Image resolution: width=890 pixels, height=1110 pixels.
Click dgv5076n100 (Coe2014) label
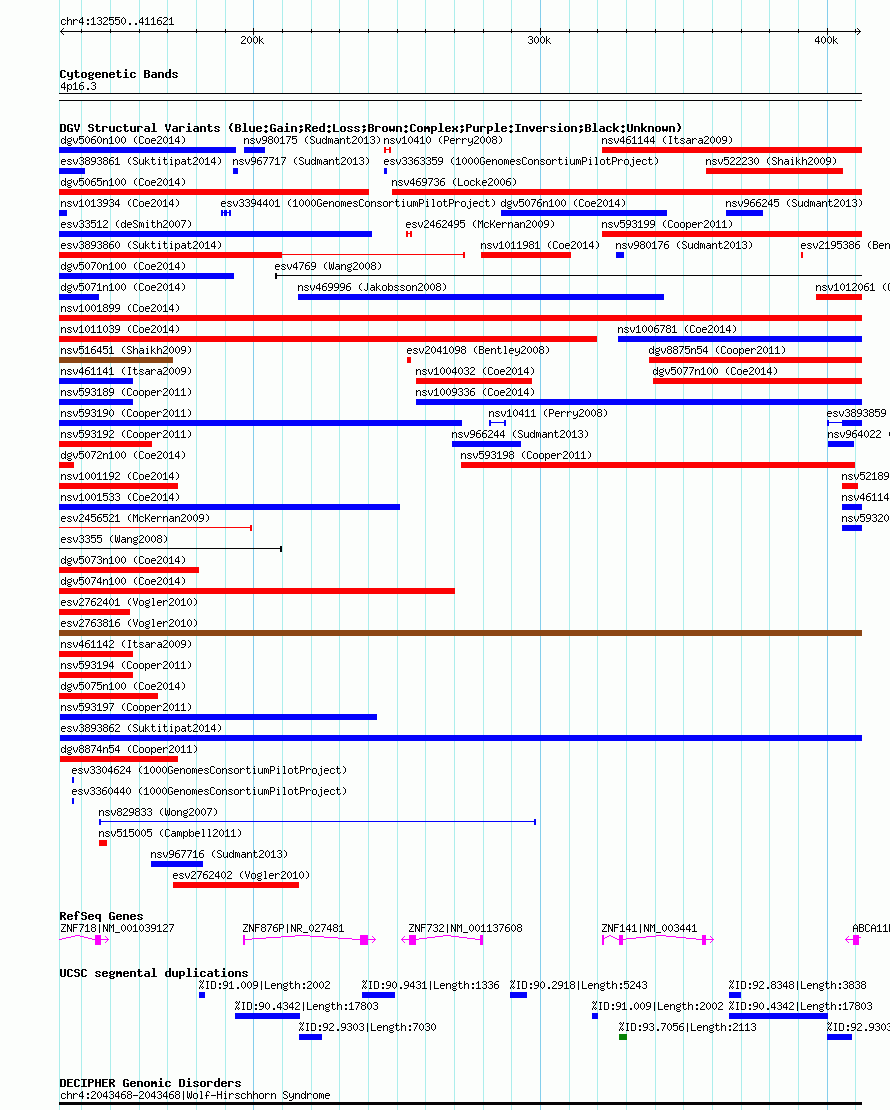click(563, 203)
